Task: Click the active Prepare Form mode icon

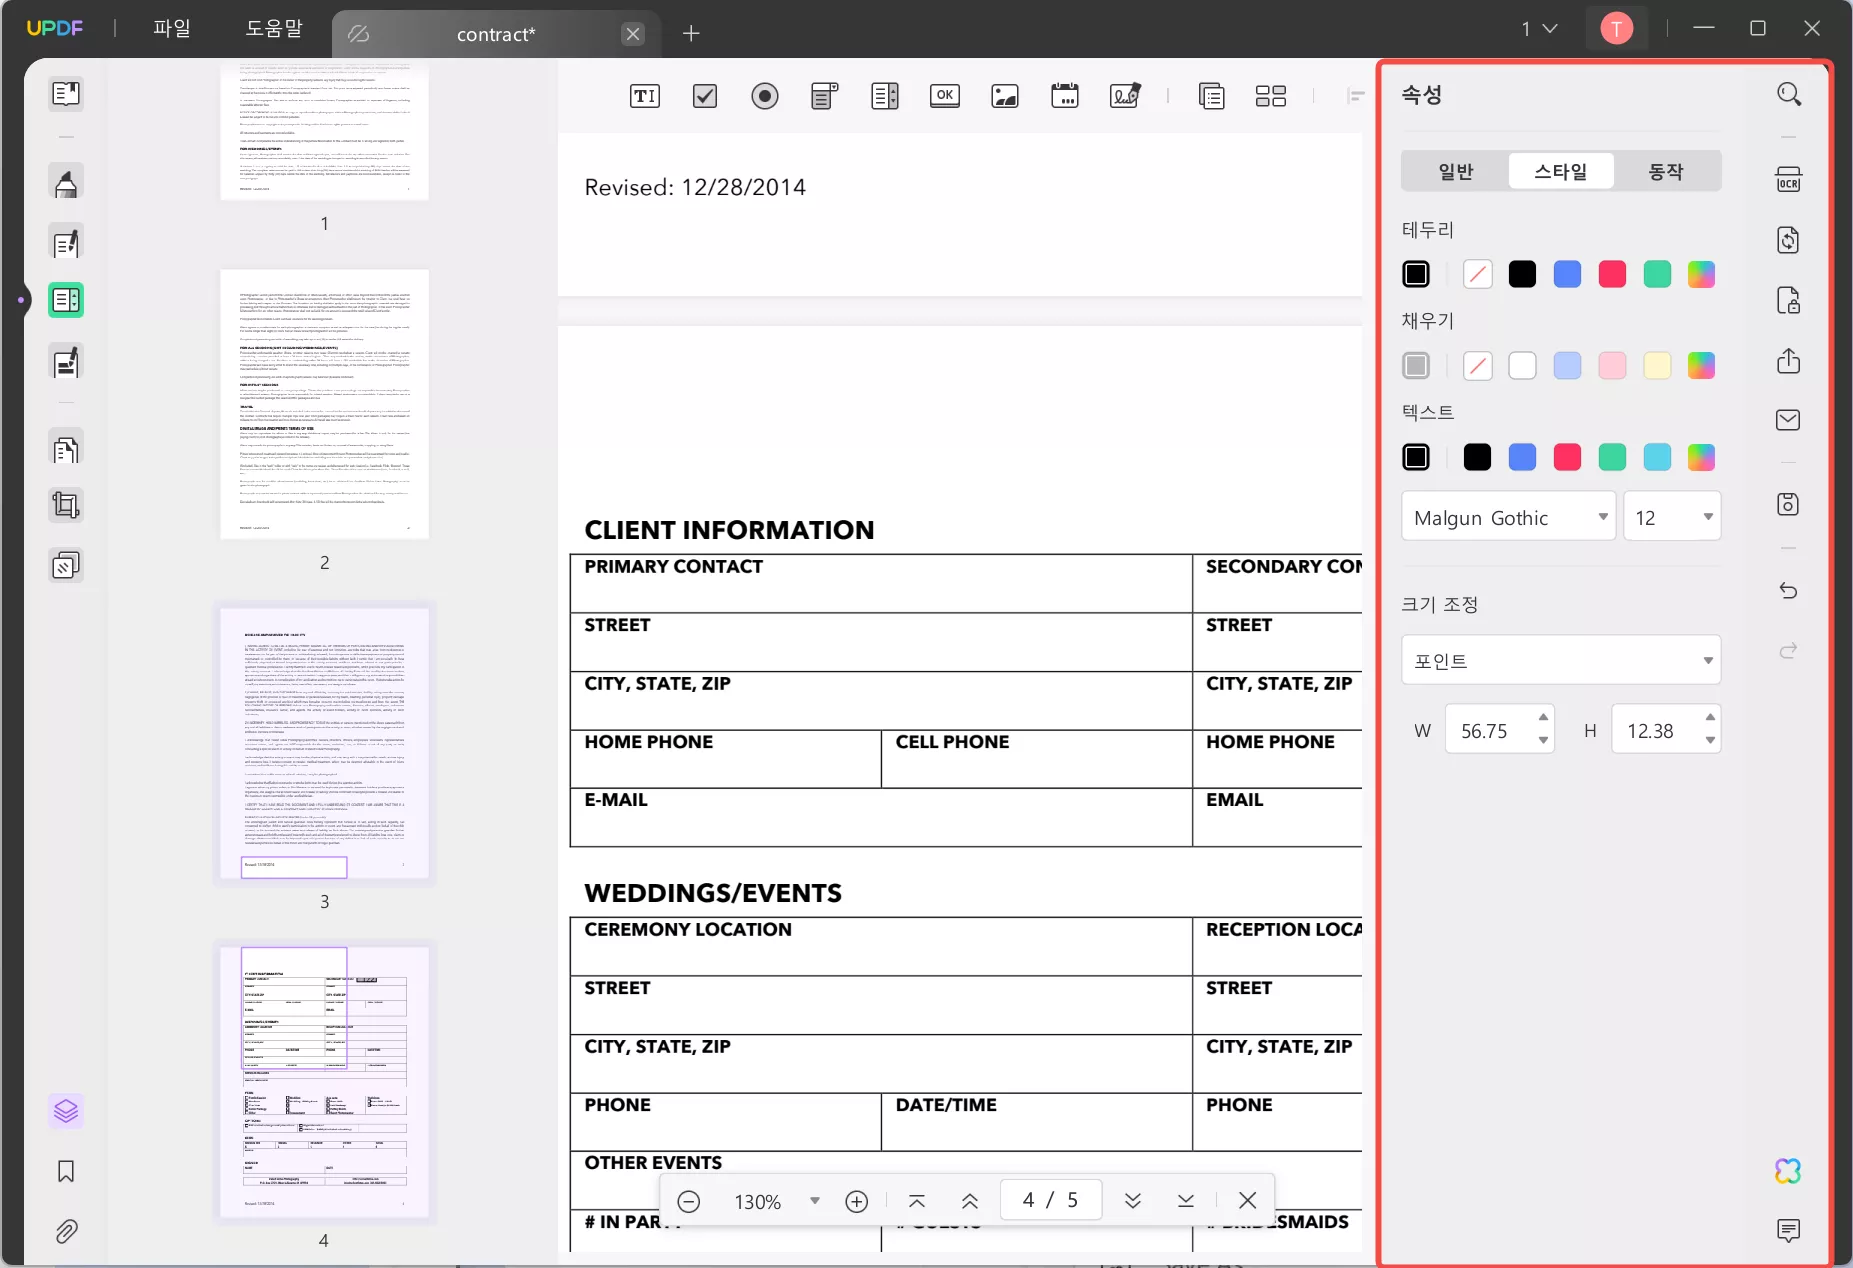Action: [66, 300]
